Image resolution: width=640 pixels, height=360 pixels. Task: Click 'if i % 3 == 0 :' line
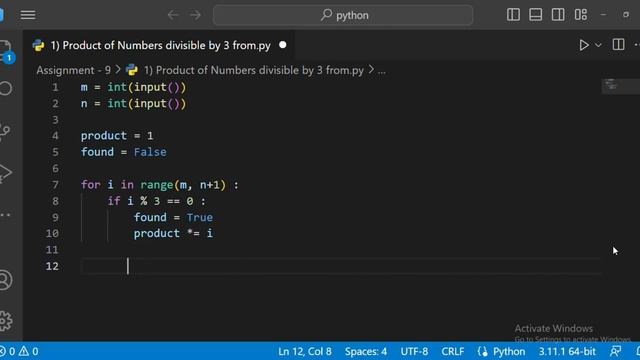click(x=157, y=201)
